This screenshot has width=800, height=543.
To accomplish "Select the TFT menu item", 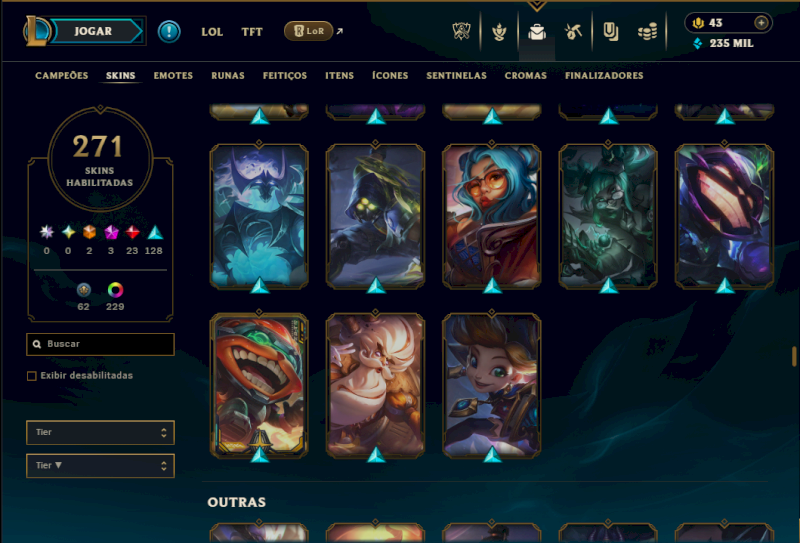I will click(252, 32).
